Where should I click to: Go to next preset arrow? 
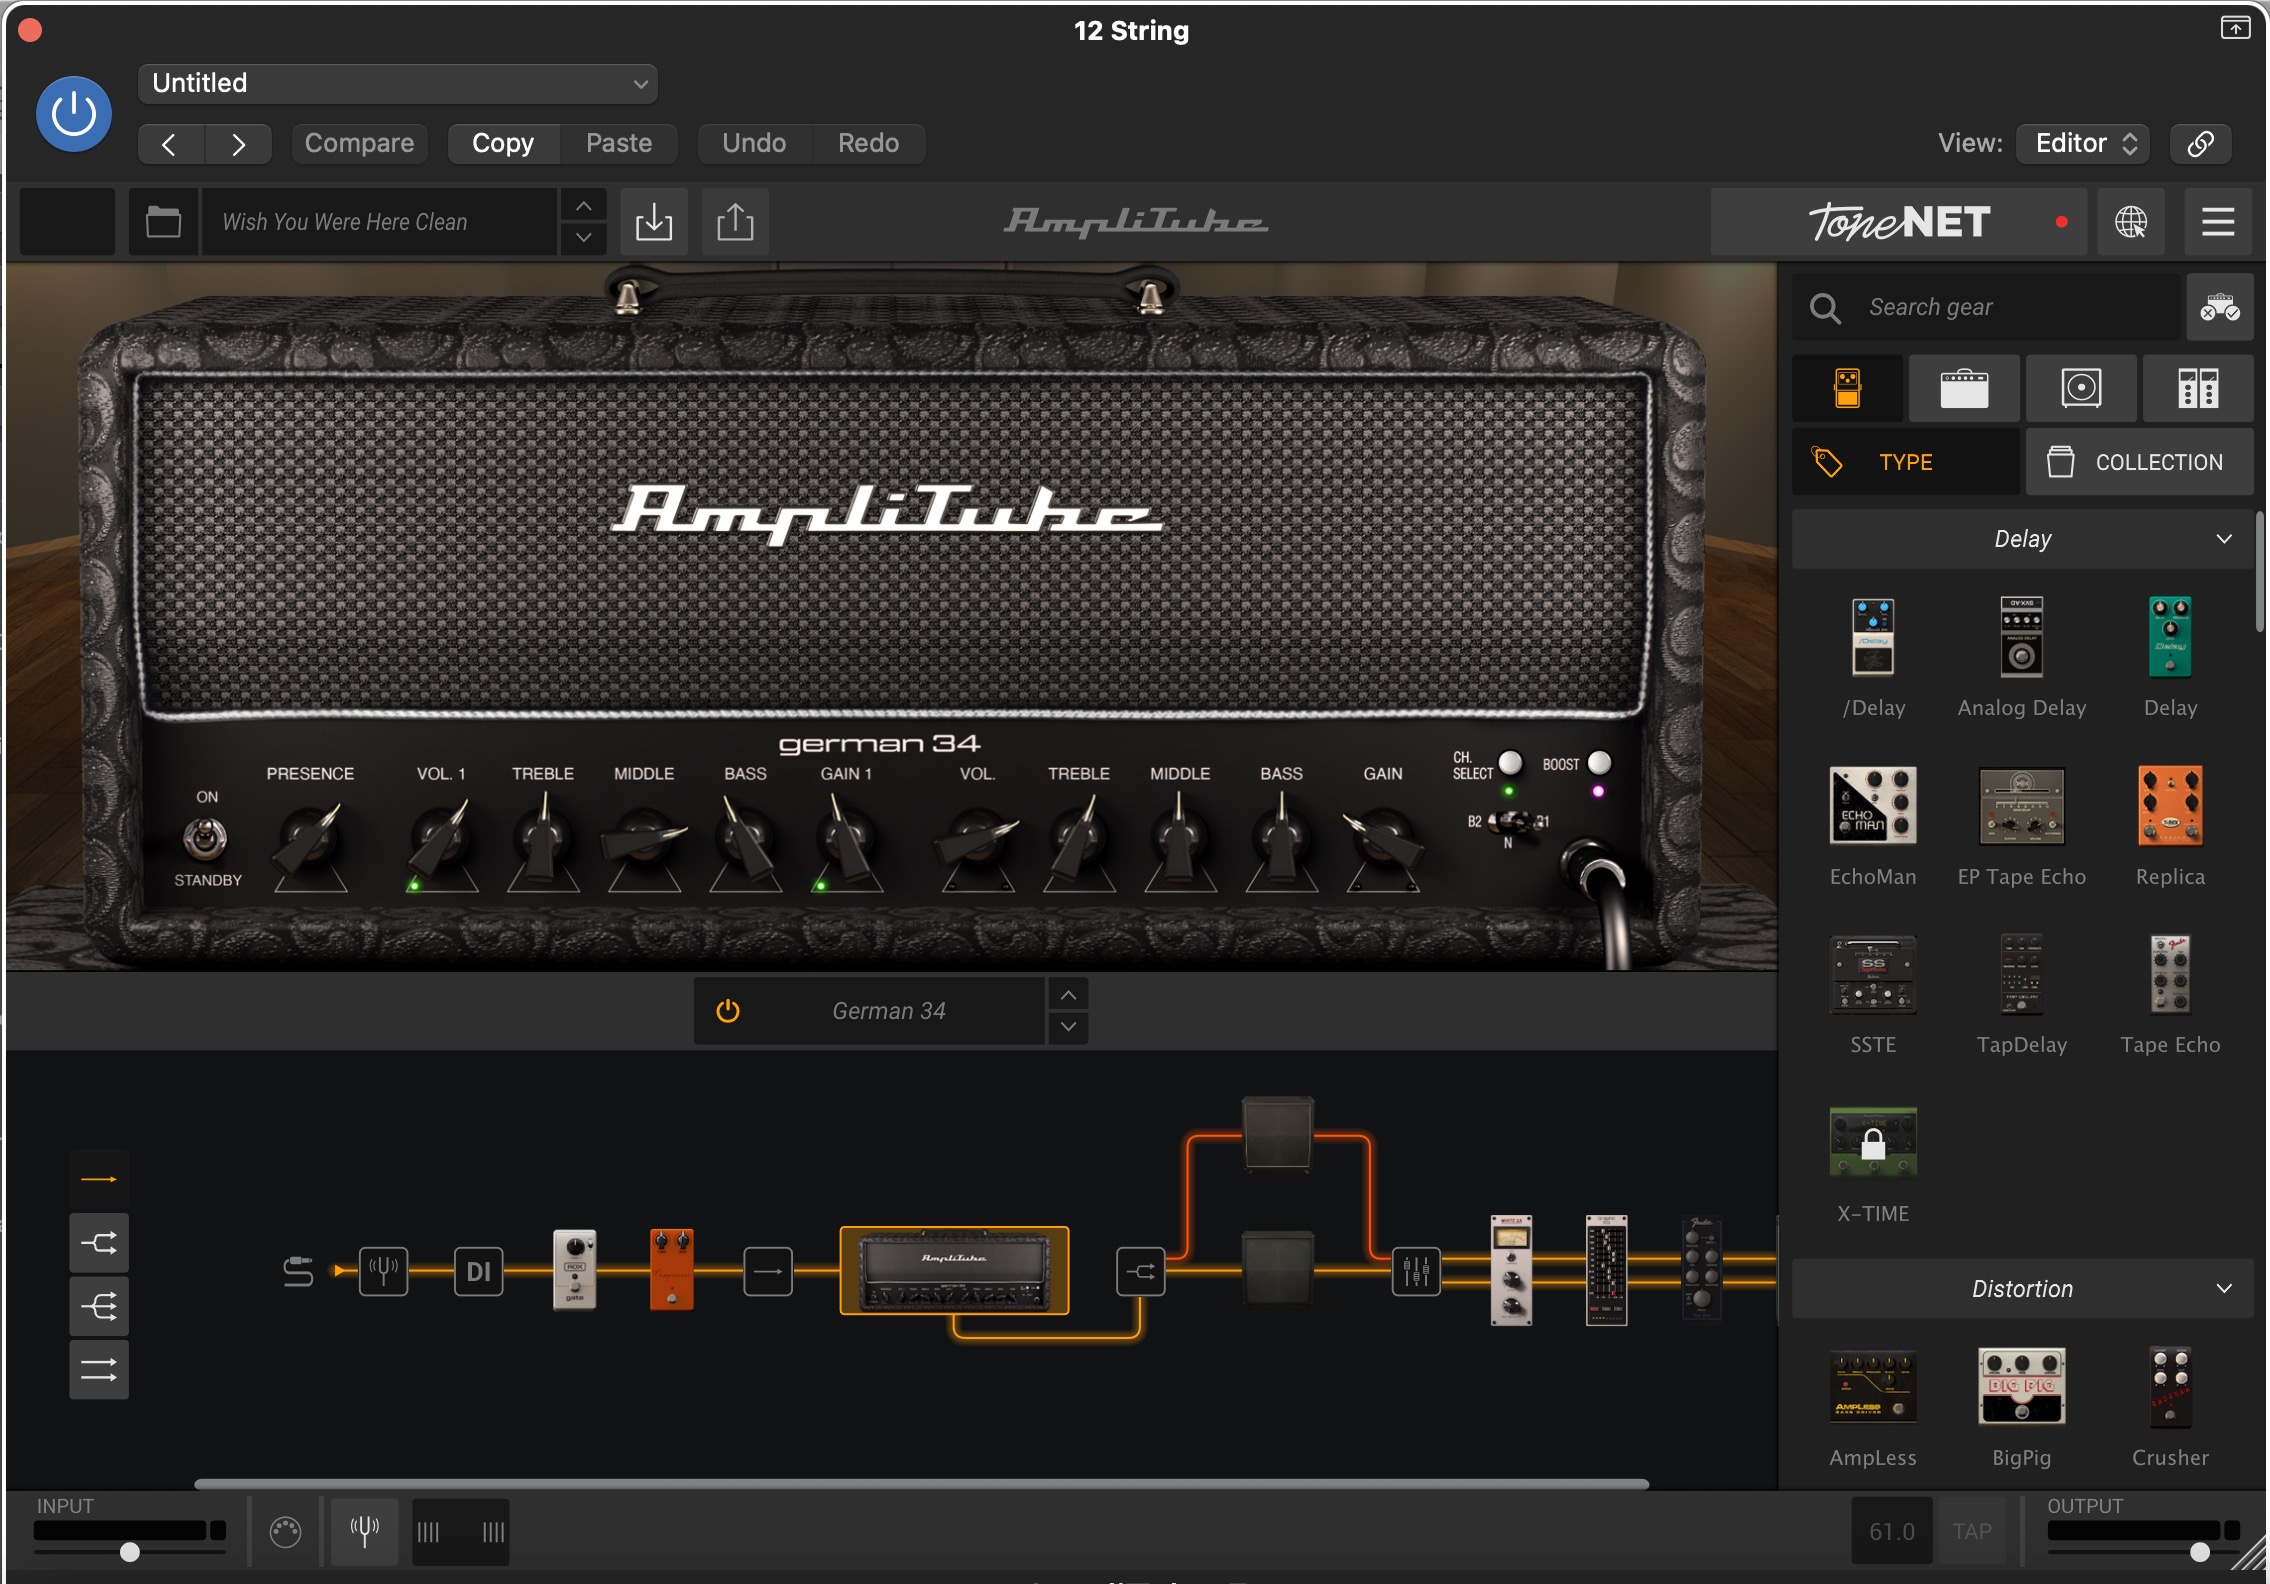pyautogui.click(x=238, y=144)
